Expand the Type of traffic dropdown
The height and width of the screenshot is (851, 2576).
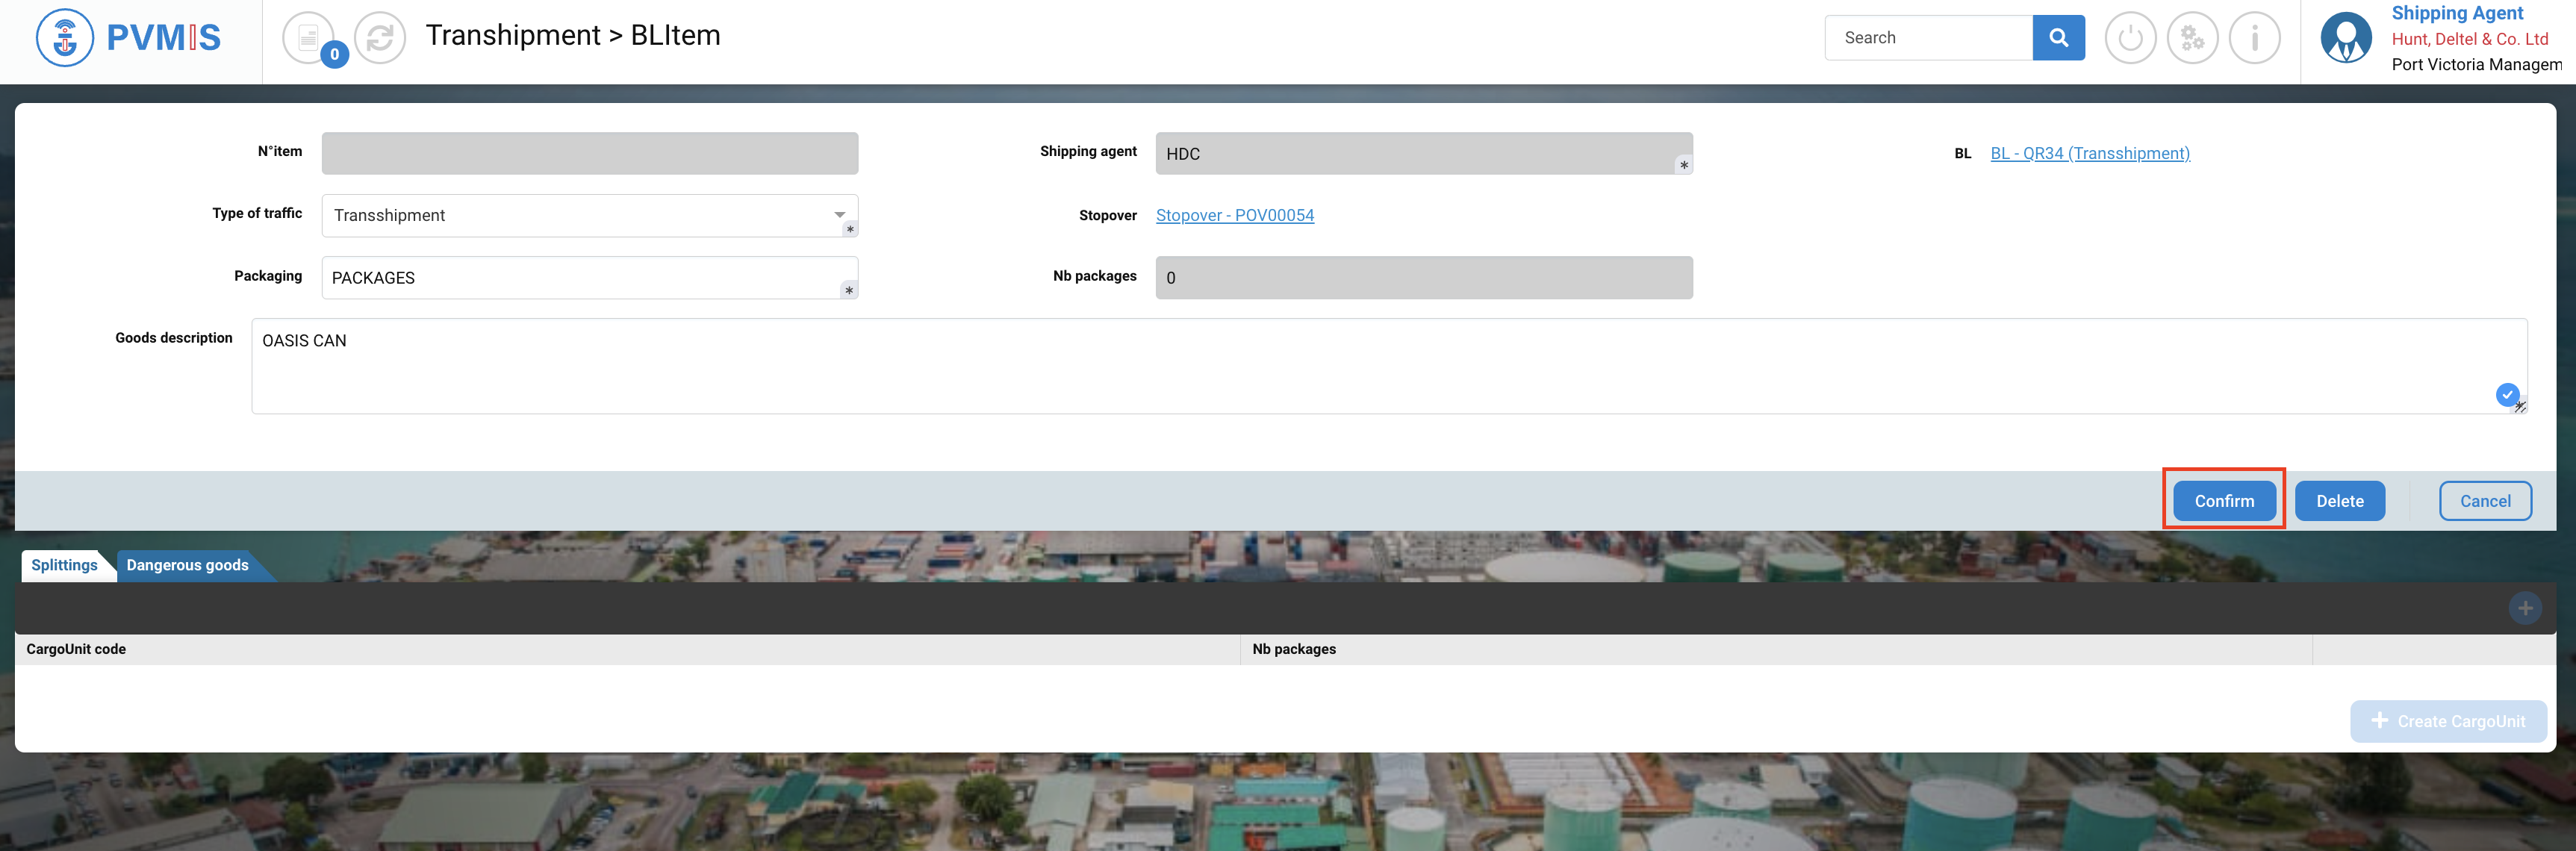pyautogui.click(x=839, y=215)
